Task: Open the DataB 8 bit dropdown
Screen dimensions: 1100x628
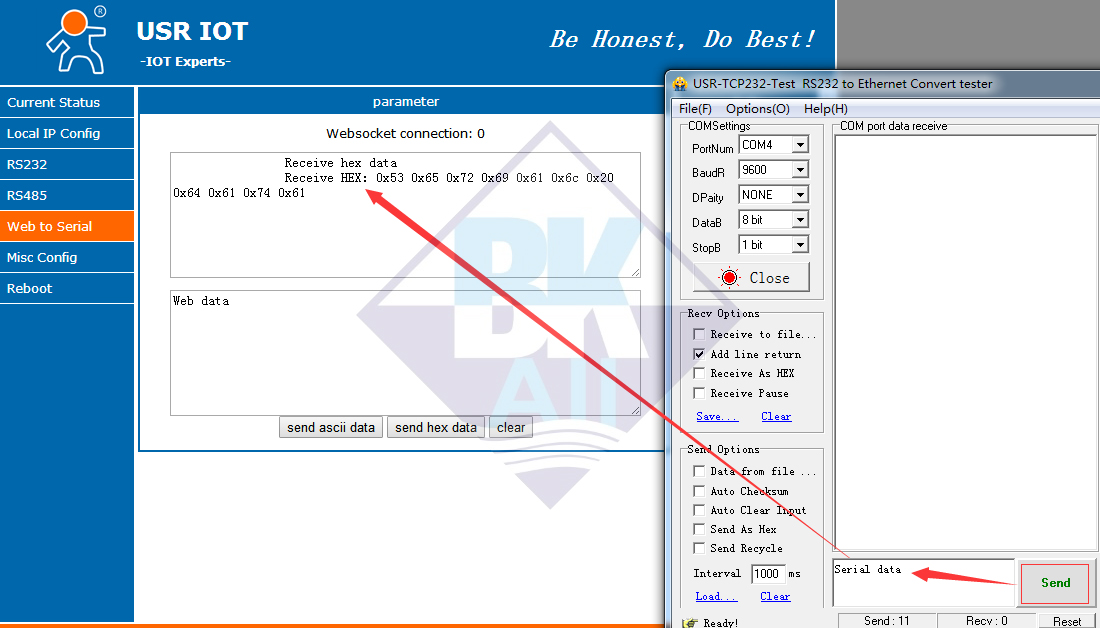Action: [x=800, y=220]
